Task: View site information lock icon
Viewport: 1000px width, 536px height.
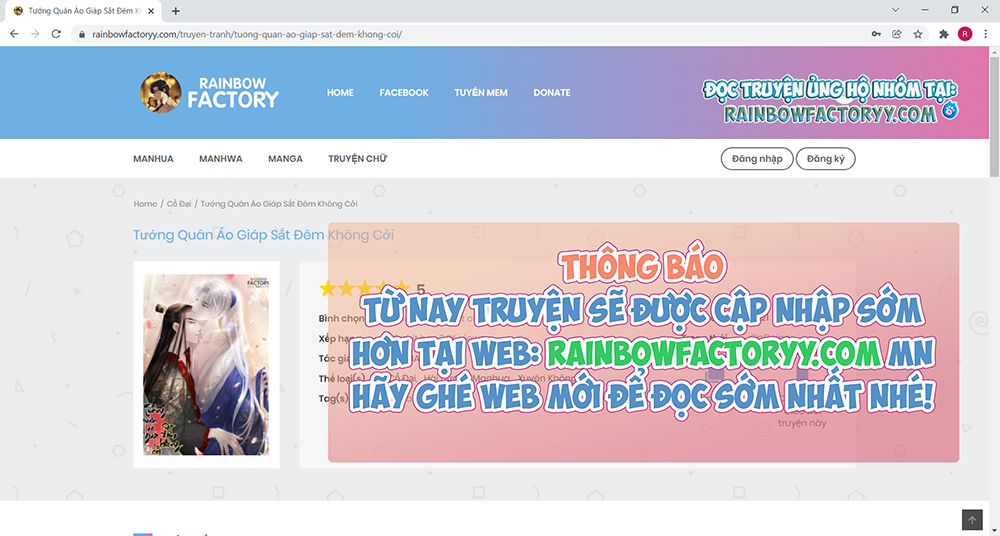Action: 83,33
